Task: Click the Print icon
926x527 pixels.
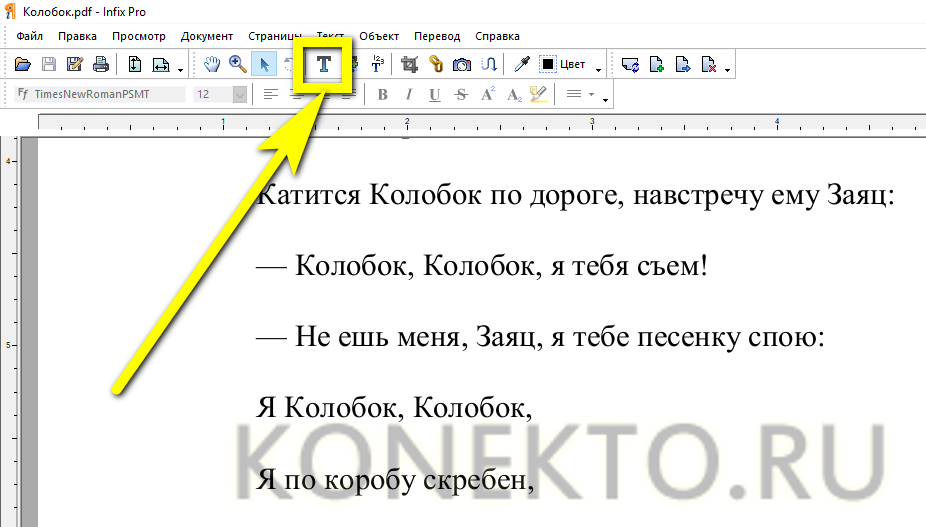Action: 101,65
